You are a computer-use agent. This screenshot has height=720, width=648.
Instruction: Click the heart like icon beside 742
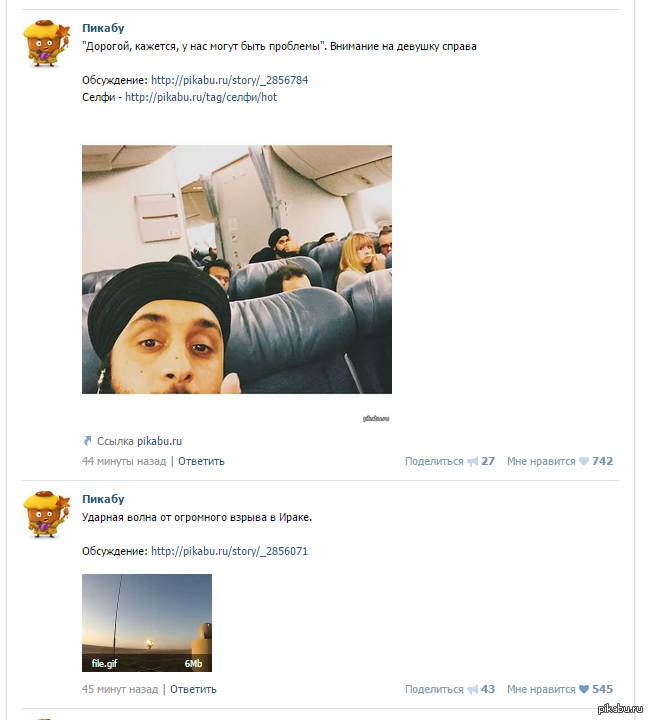click(x=584, y=462)
